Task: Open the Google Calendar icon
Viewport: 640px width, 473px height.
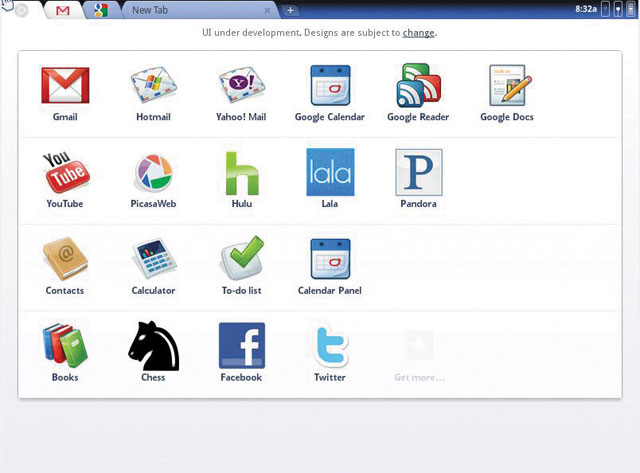Action: tap(330, 85)
